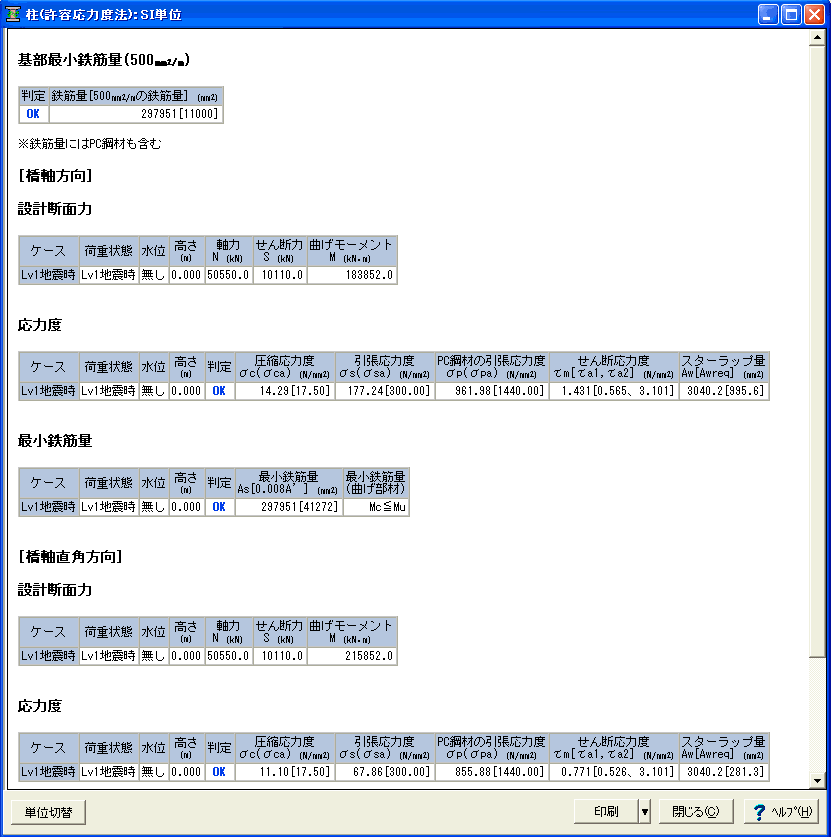Viewport: 831px width, 837px height.
Task: Click the application icon in the title bar
Action: coord(12,14)
